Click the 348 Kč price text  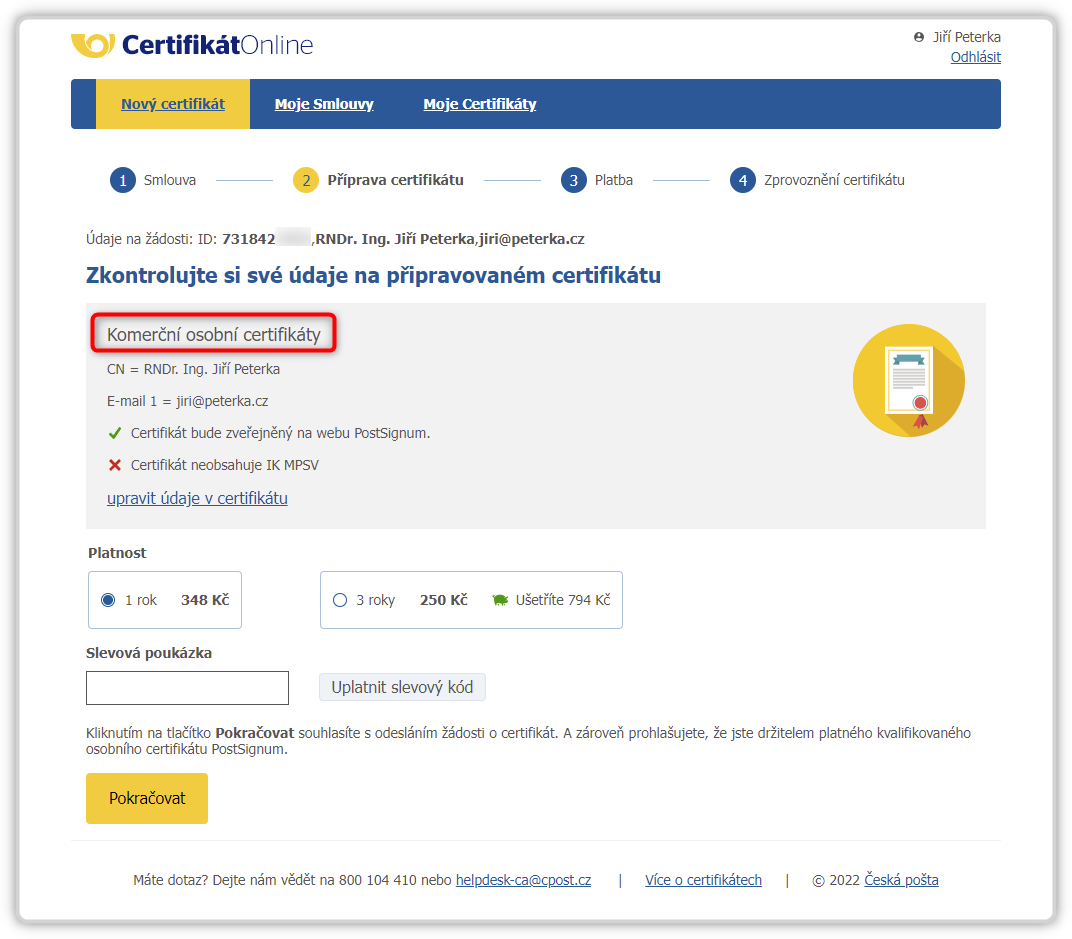click(205, 600)
